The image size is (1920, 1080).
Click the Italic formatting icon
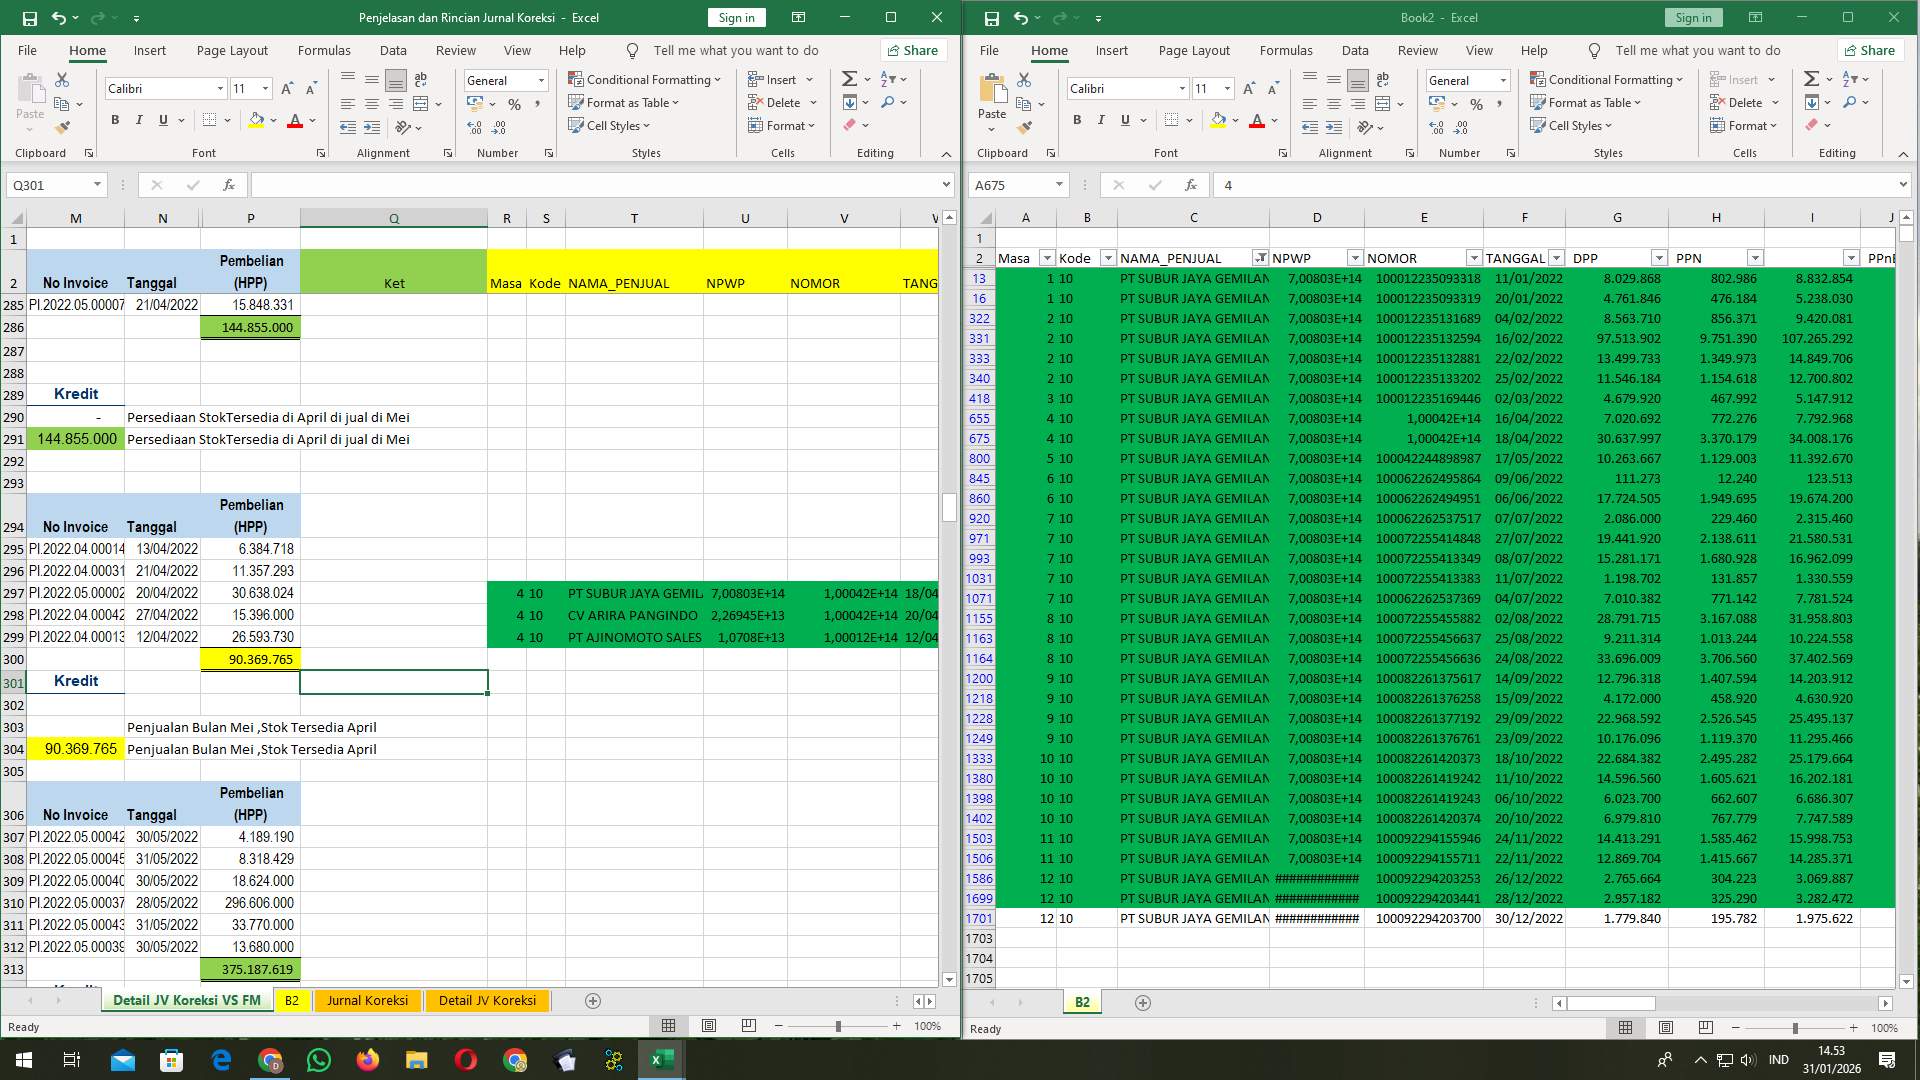click(139, 119)
